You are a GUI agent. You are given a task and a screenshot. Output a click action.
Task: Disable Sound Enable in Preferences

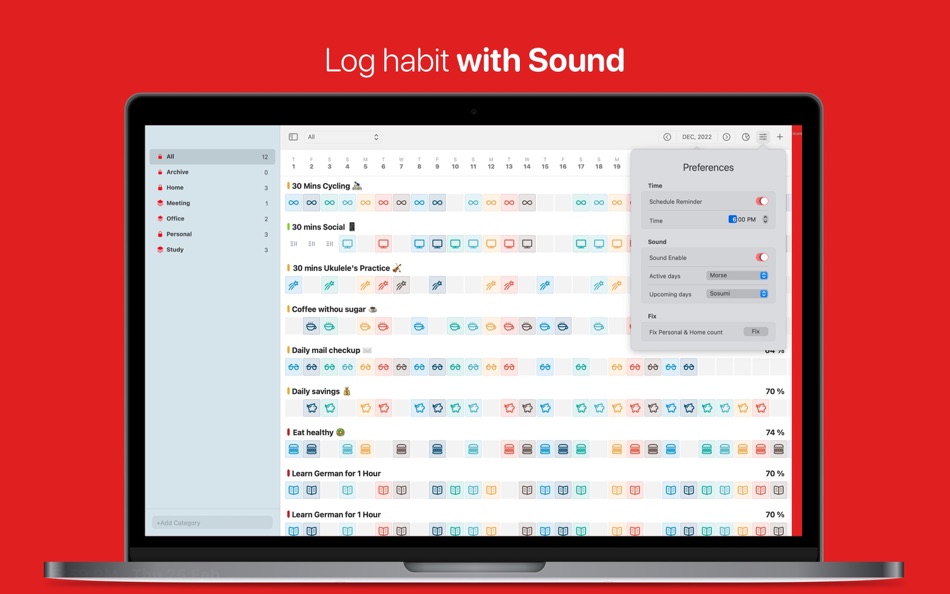[x=760, y=257]
